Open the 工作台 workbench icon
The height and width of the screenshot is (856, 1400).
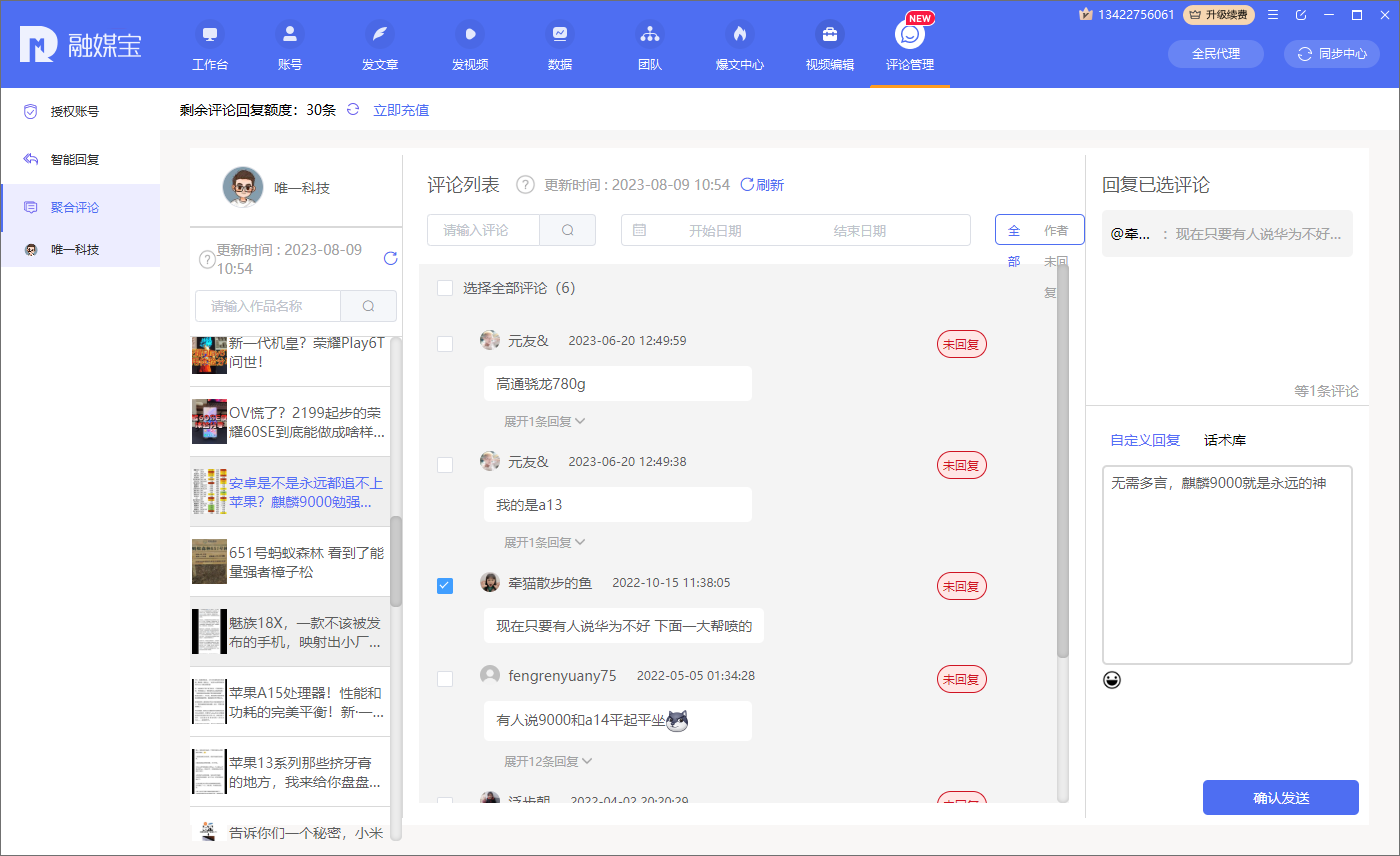[x=210, y=46]
